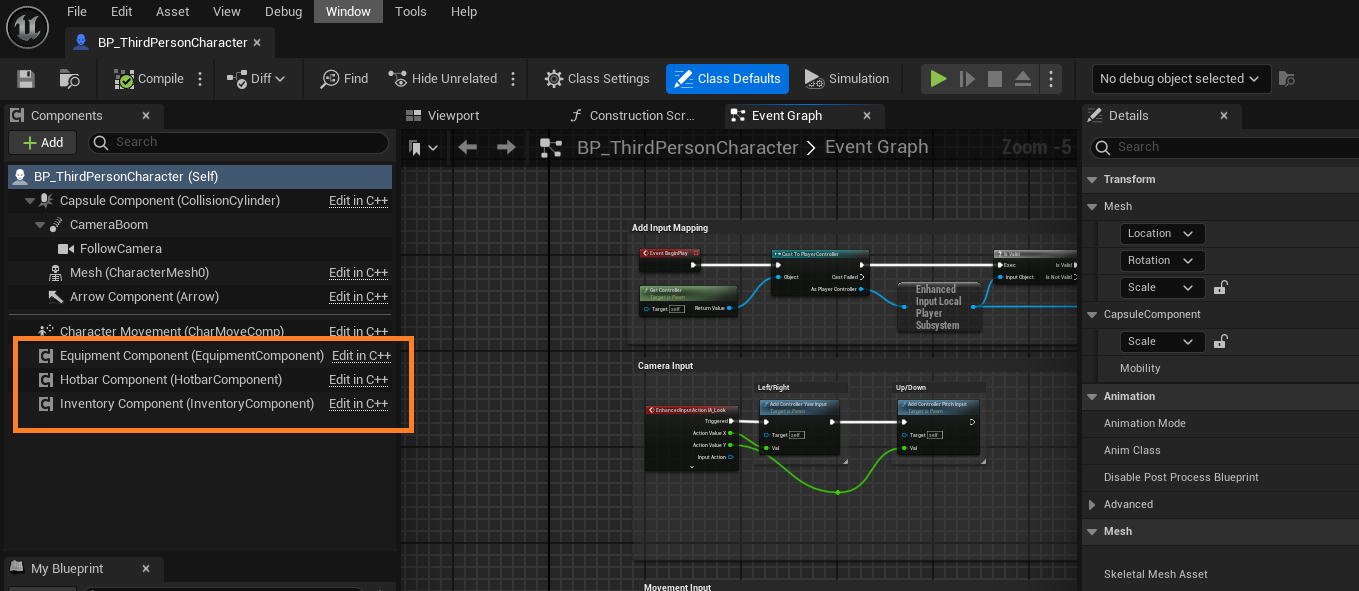The image size is (1359, 591).
Task: Click Edit in C++ for Inventory Component
Action: pyautogui.click(x=359, y=404)
